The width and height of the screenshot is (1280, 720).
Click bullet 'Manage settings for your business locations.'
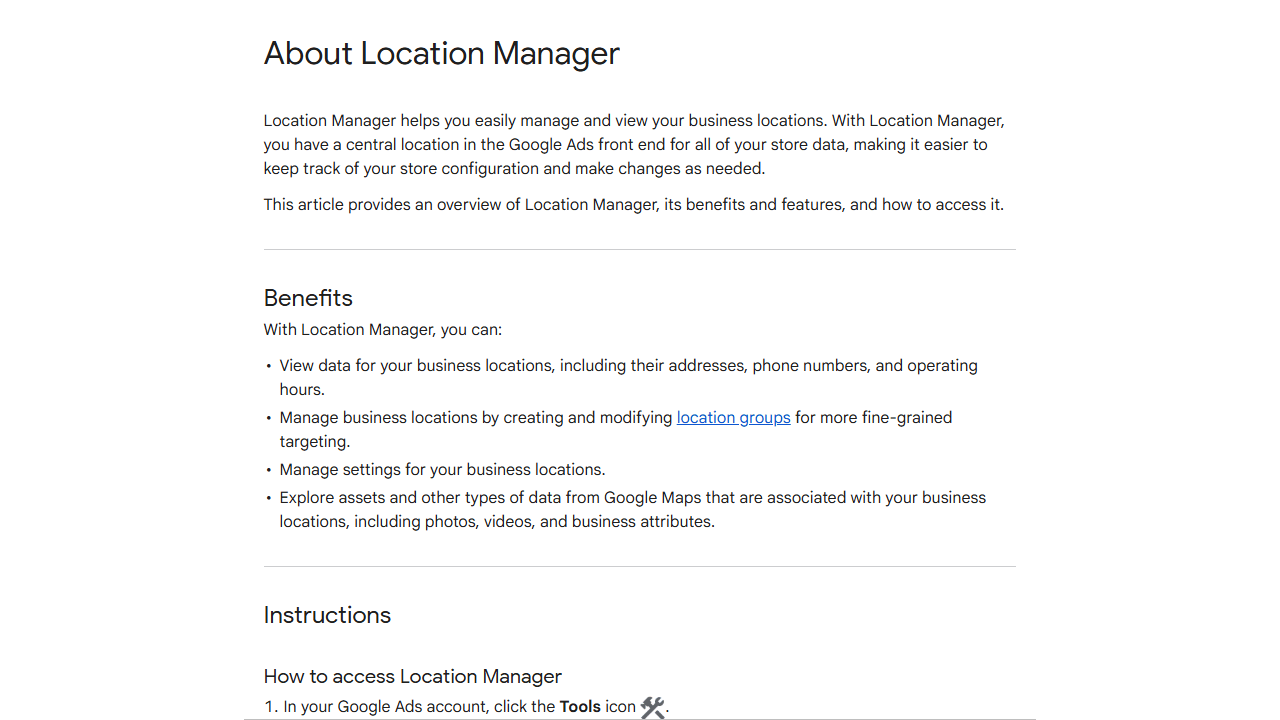[x=442, y=469]
